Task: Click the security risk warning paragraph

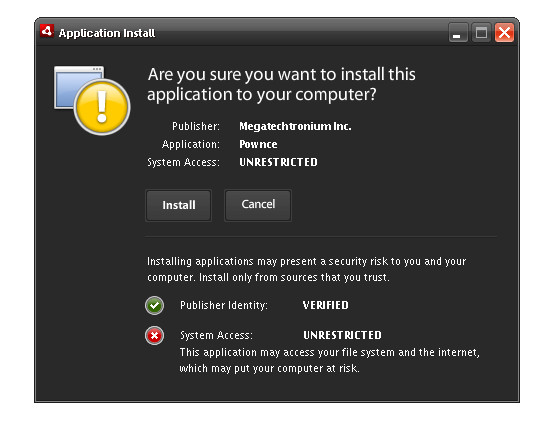Action: 306,269
